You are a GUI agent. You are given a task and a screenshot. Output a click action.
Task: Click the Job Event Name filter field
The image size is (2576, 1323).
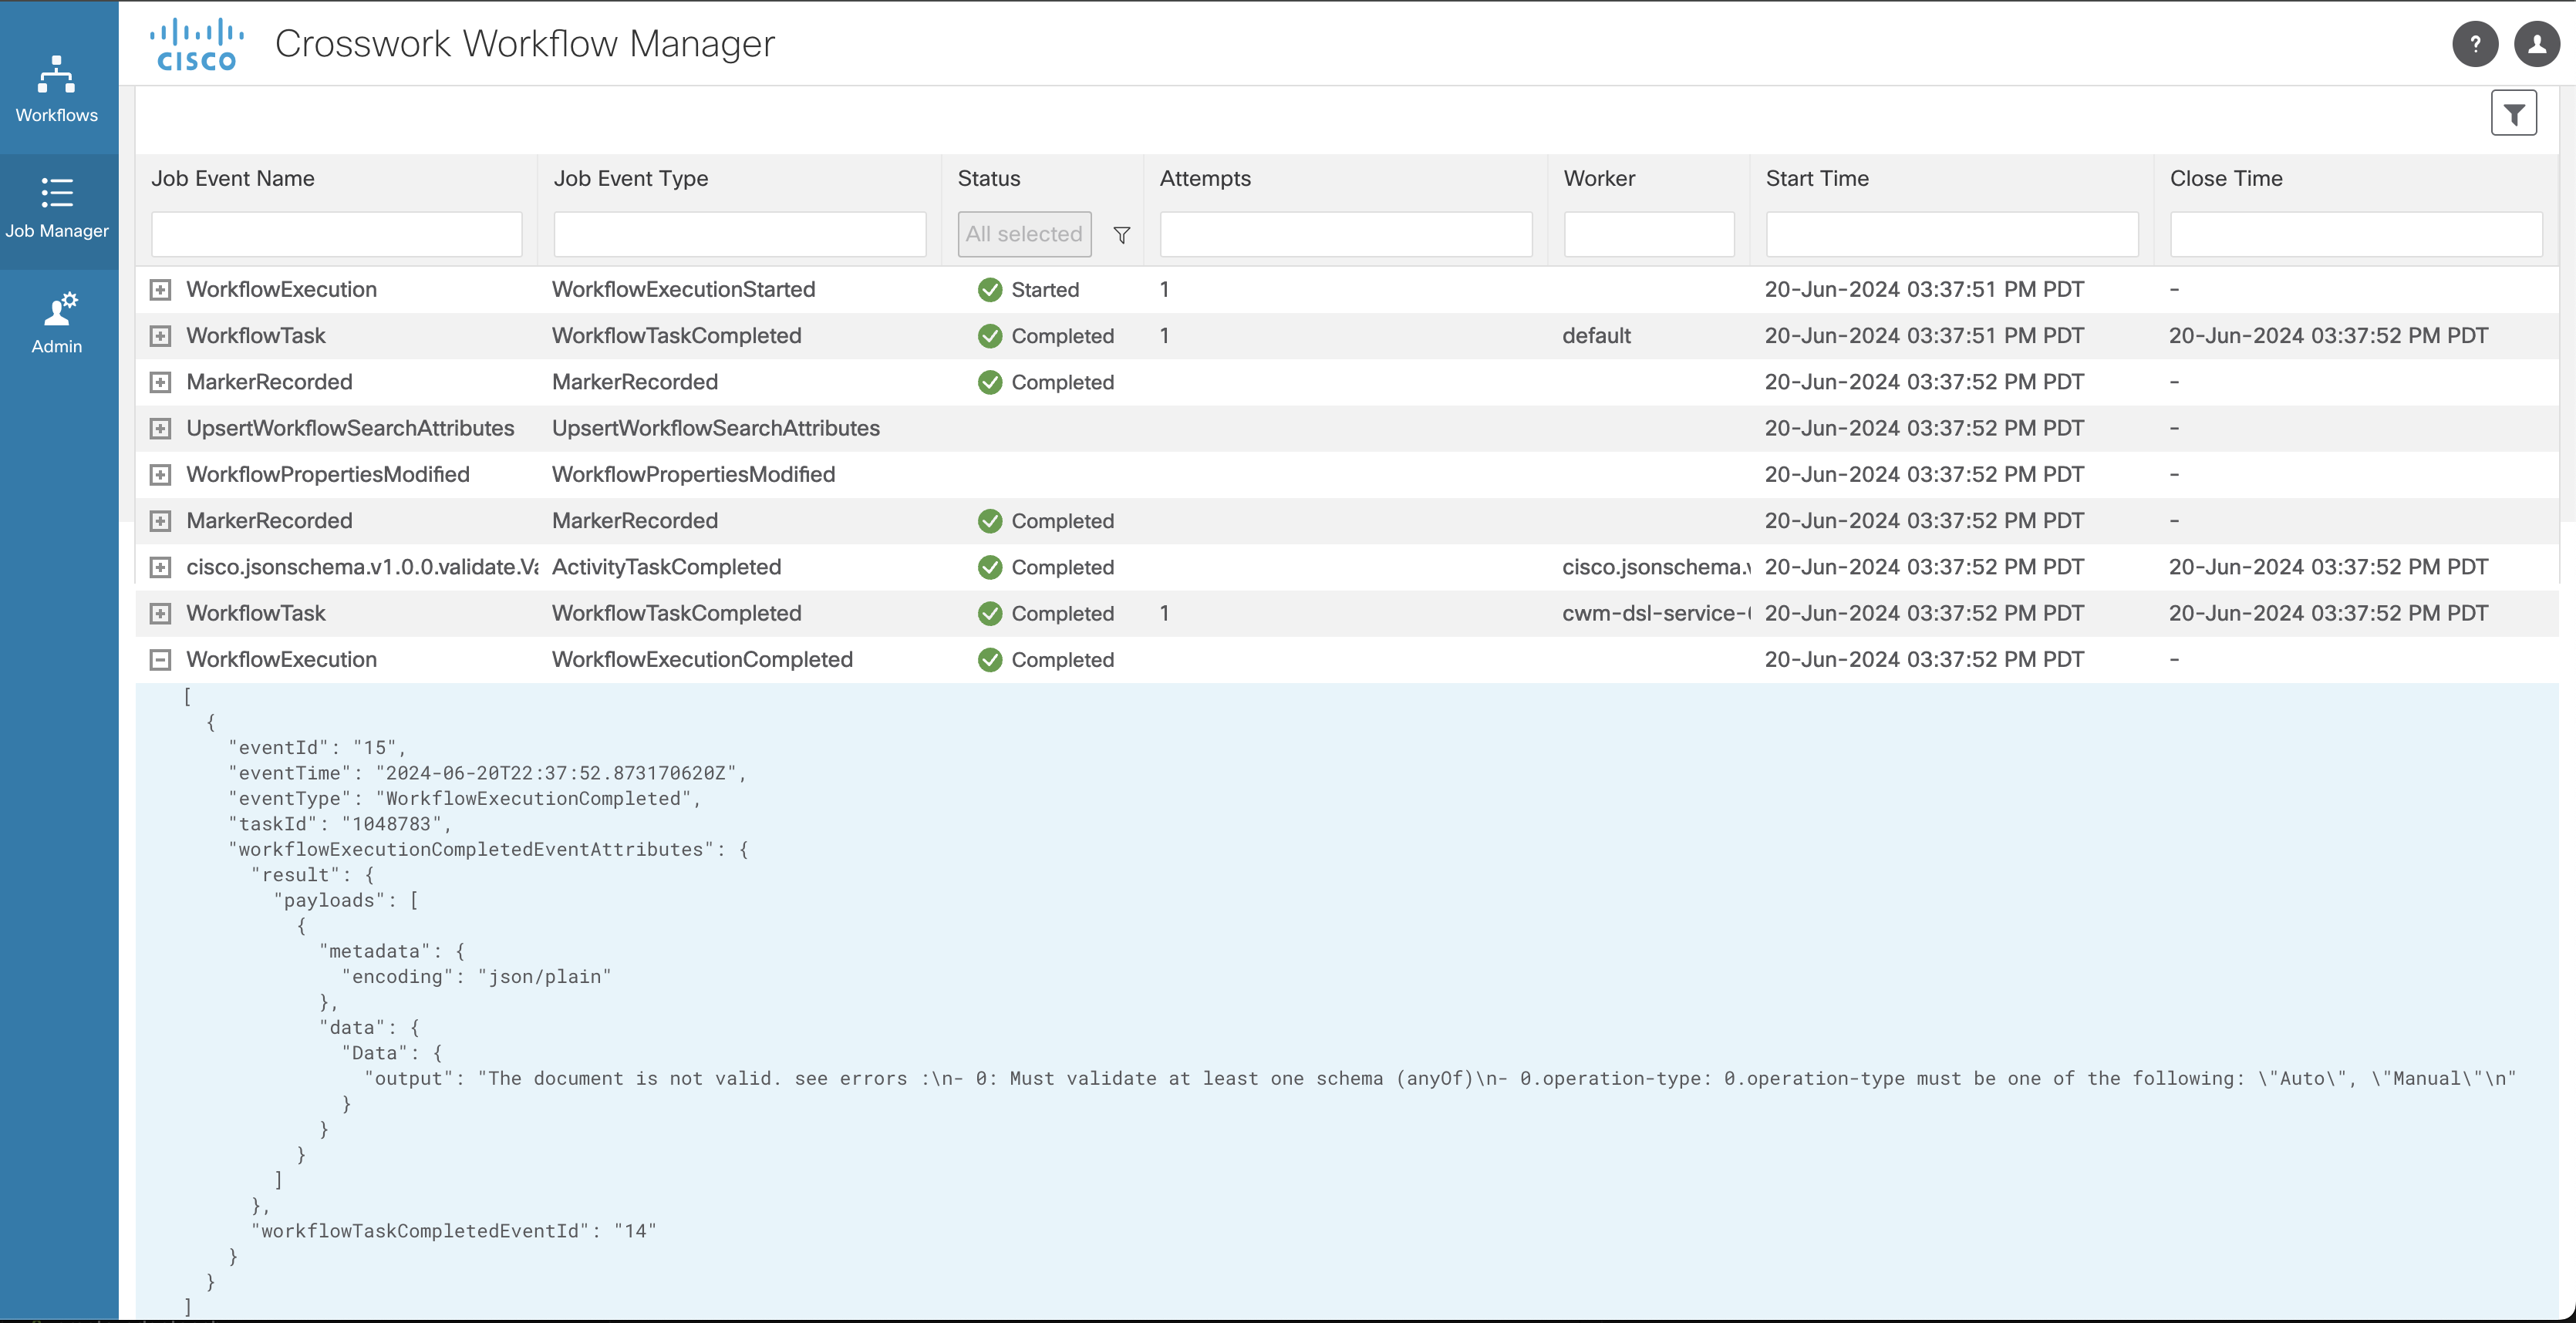tap(336, 234)
